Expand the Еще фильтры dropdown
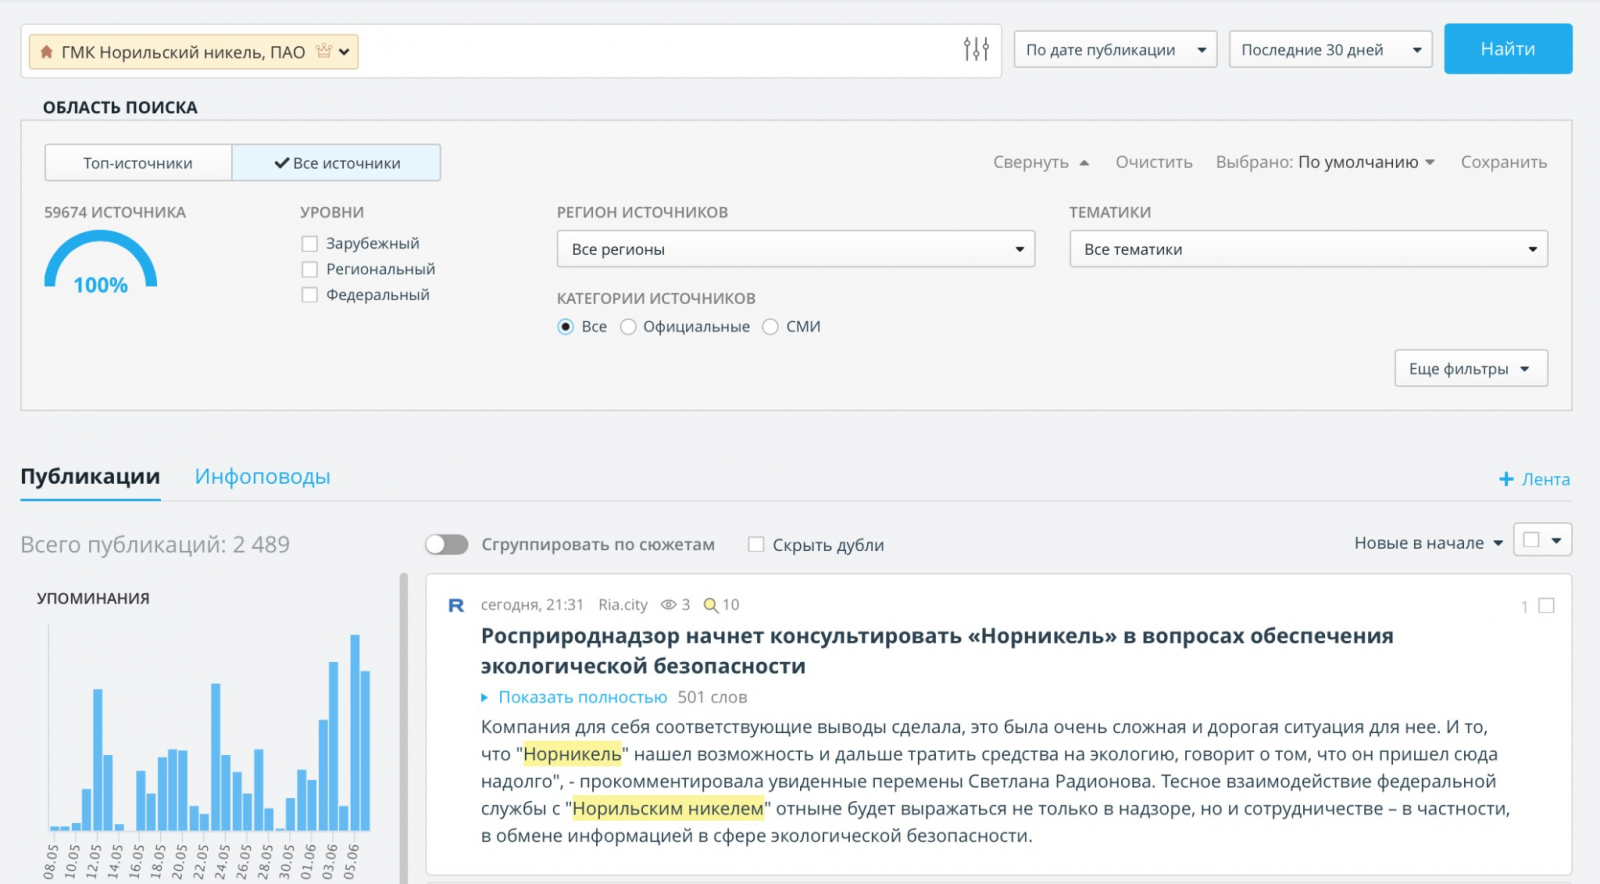1600x884 pixels. click(1470, 368)
